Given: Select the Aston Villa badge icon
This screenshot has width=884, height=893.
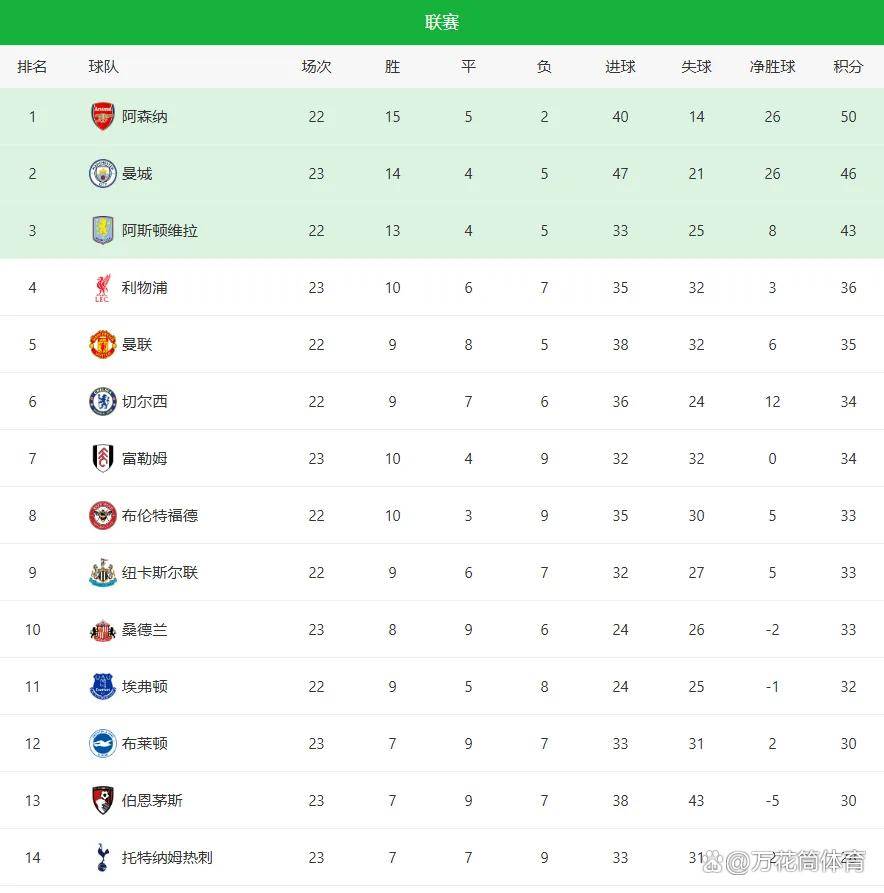Looking at the screenshot, I should [x=103, y=231].
